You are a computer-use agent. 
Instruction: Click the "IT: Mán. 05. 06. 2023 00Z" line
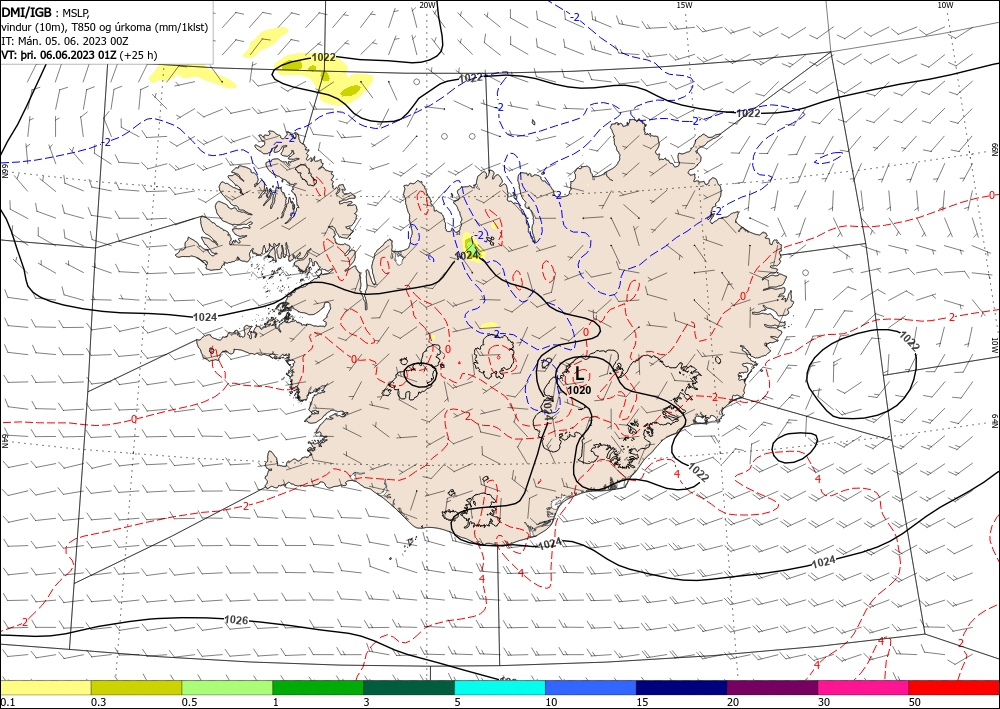(65, 41)
